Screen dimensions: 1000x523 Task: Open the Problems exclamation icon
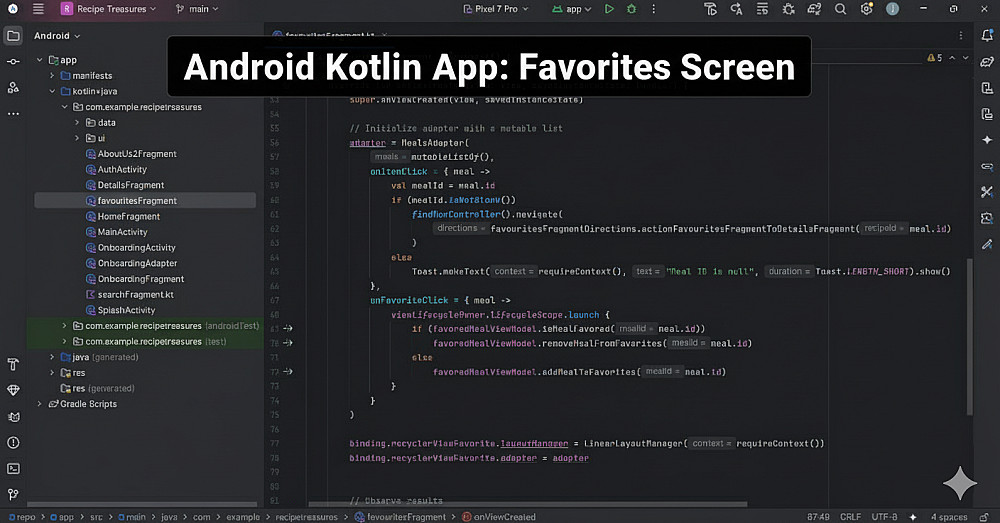pos(13,442)
